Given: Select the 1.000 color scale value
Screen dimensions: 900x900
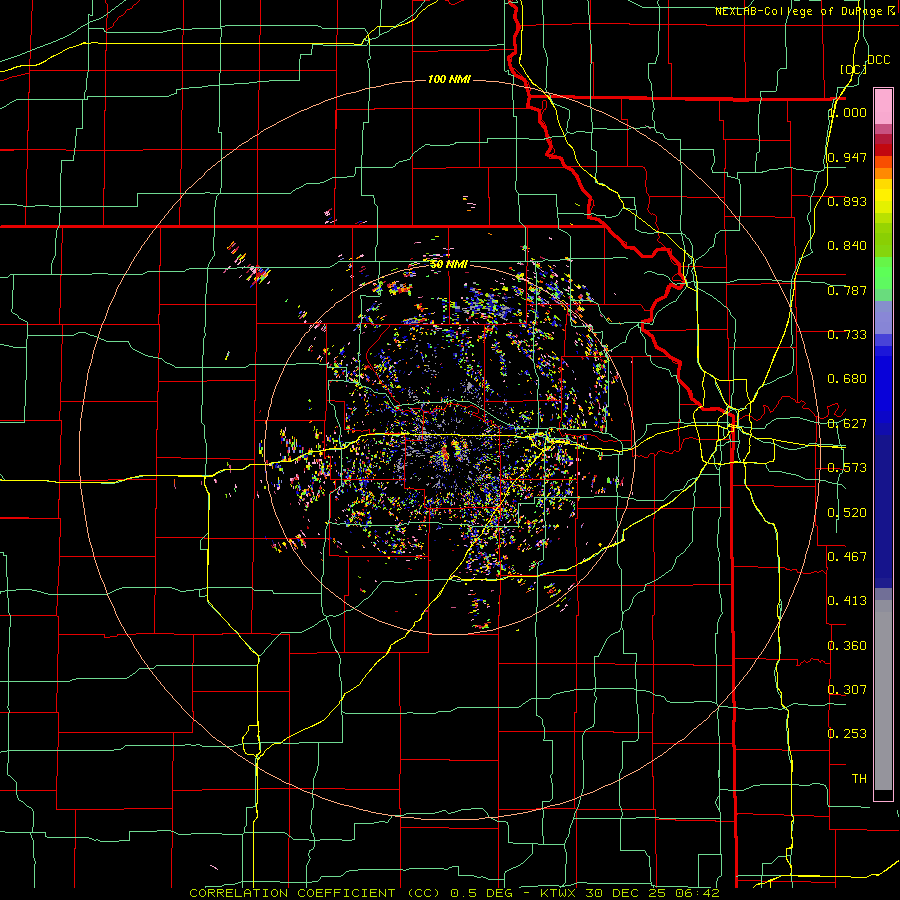Looking at the screenshot, I should coord(847,112).
